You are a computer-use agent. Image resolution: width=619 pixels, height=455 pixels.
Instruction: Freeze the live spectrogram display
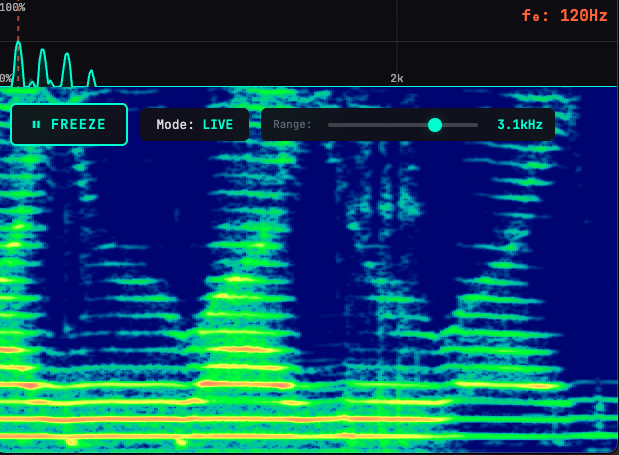(x=69, y=125)
